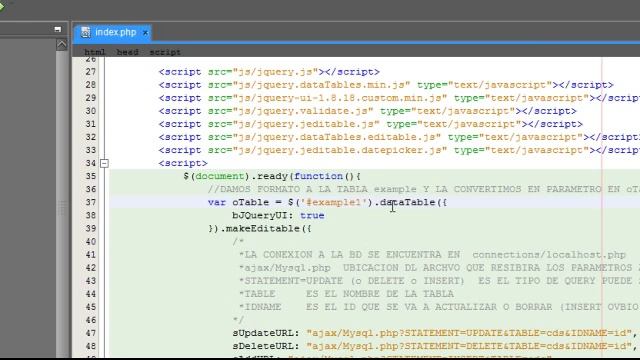Click the IDNAME ES EL ID comment

[439, 307]
